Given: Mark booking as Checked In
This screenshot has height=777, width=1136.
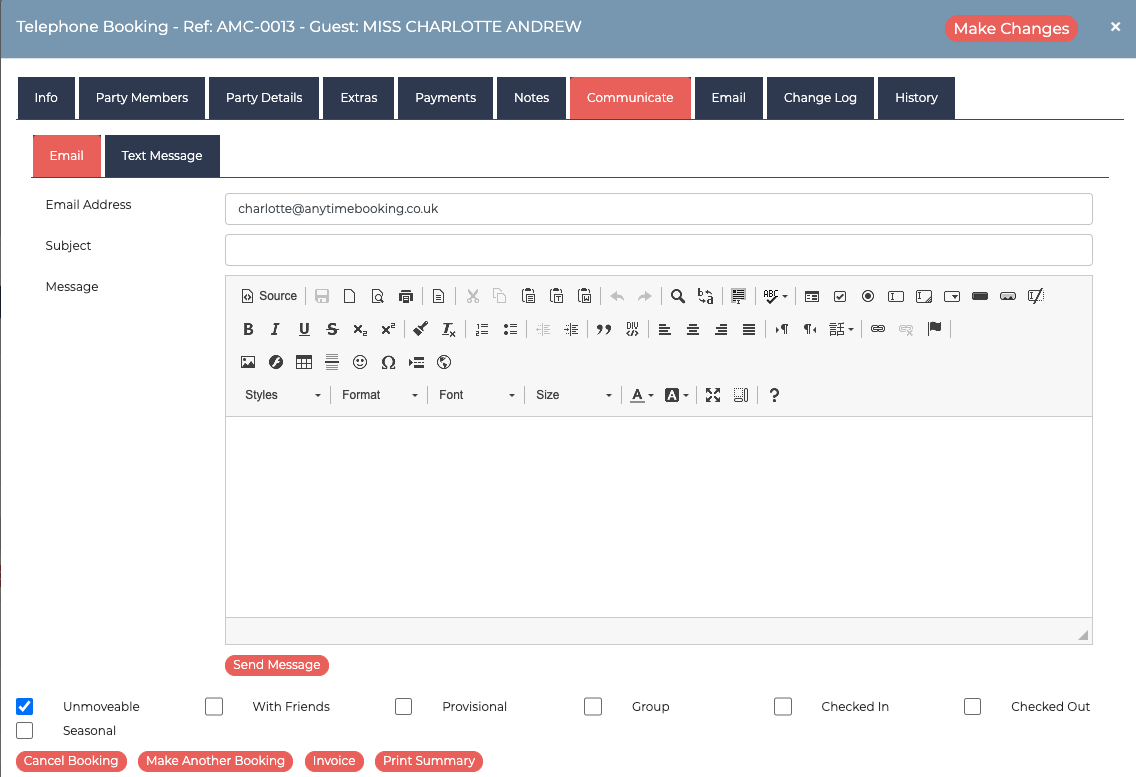Looking at the screenshot, I should (782, 706).
